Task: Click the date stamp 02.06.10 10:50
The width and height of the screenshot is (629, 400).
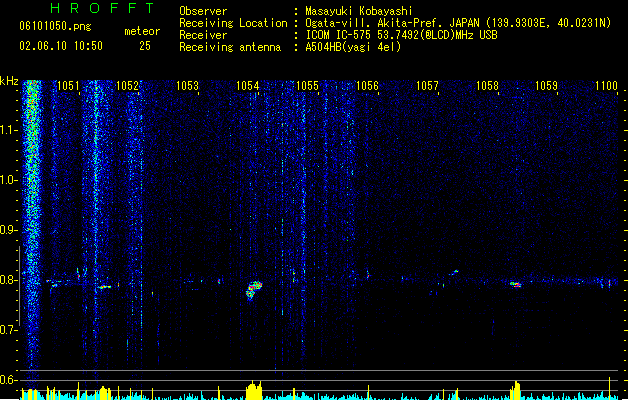Action: pyautogui.click(x=61, y=46)
